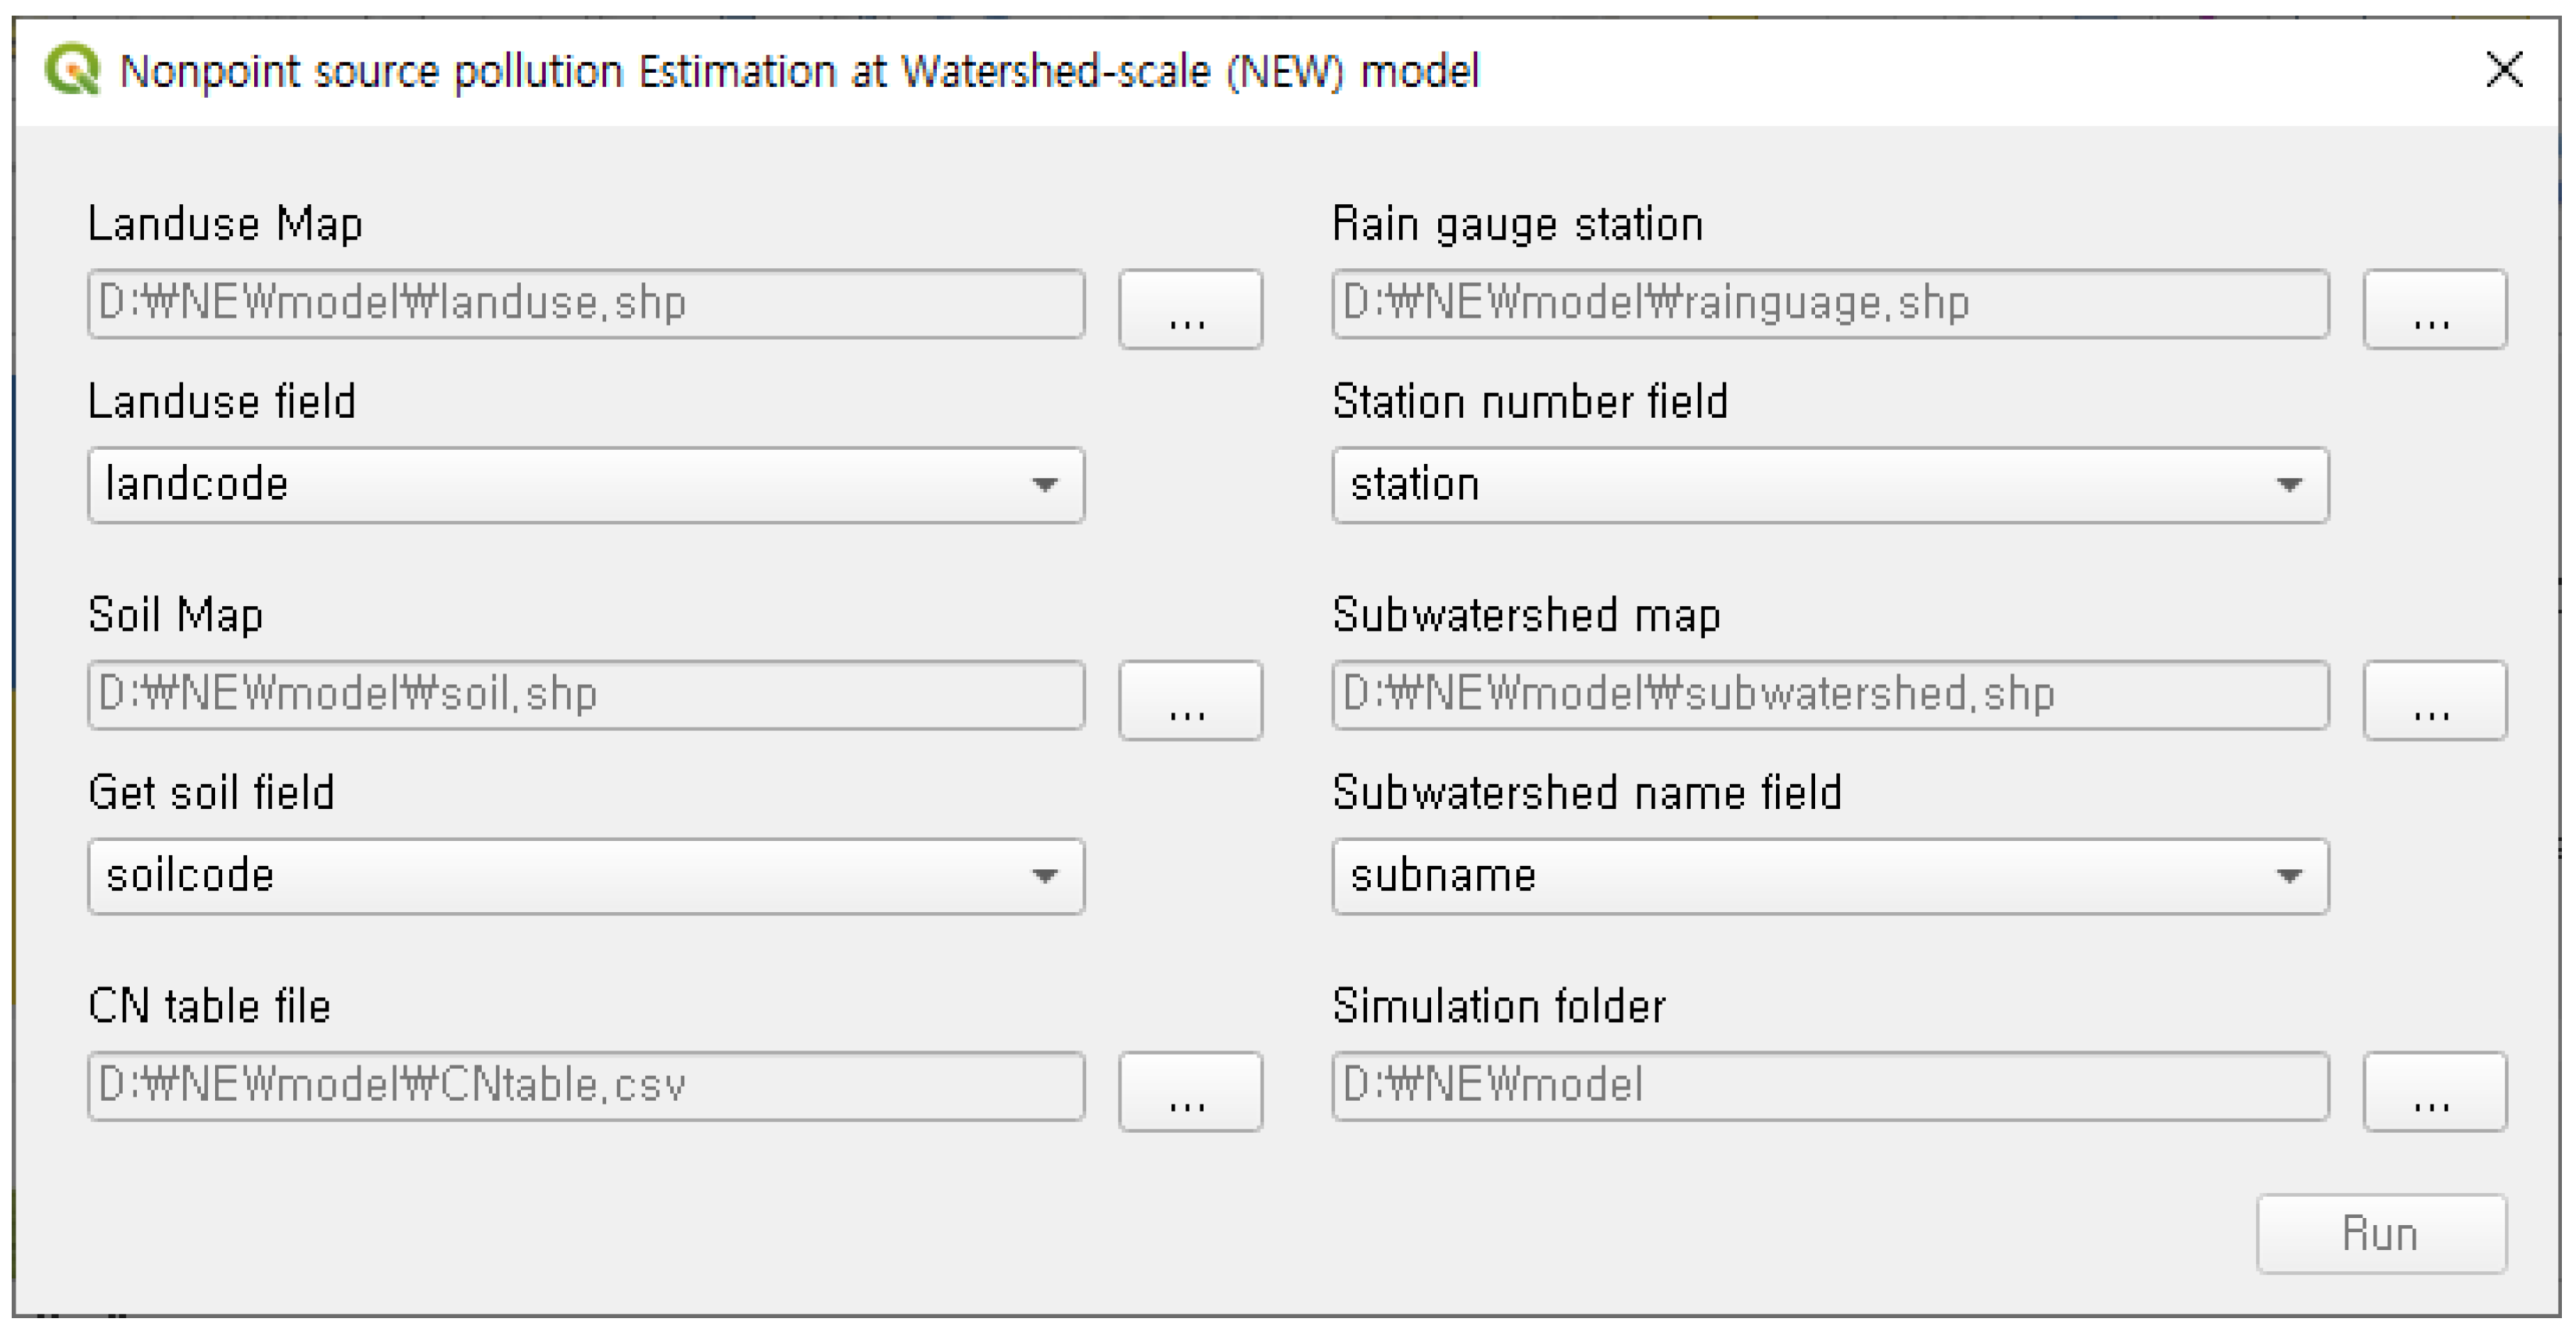Image resolution: width=2576 pixels, height=1333 pixels.
Task: Click the Simulation folder path field
Action: (1830, 1085)
